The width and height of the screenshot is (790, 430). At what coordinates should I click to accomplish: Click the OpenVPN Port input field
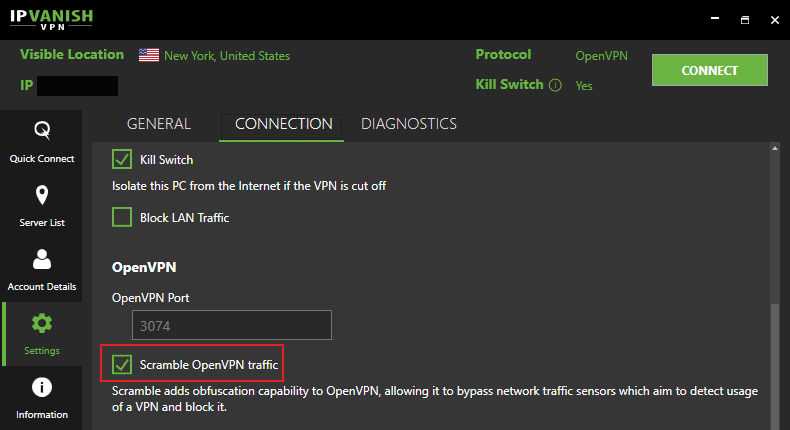pyautogui.click(x=231, y=325)
